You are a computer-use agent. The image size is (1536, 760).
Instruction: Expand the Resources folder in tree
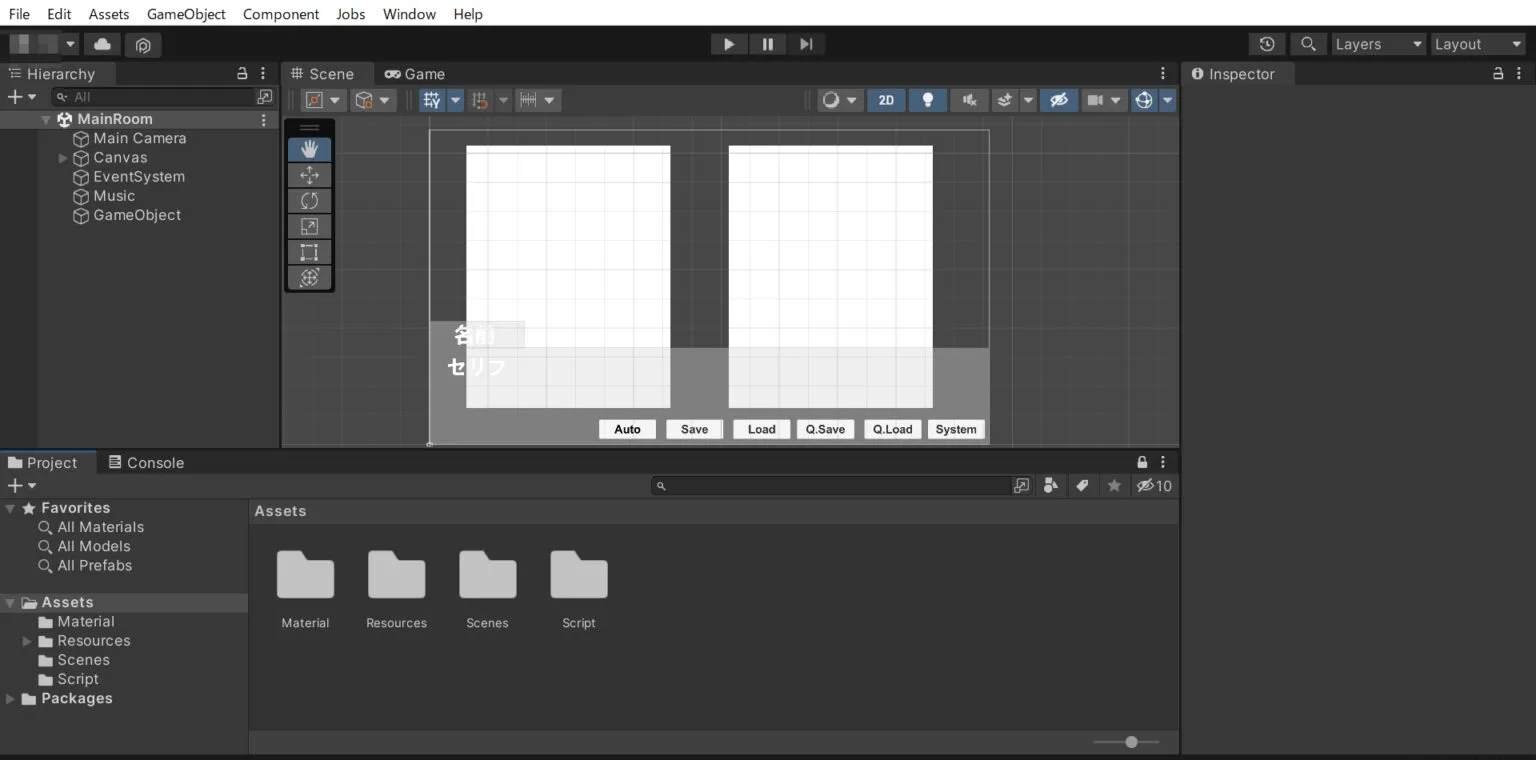tap(27, 641)
